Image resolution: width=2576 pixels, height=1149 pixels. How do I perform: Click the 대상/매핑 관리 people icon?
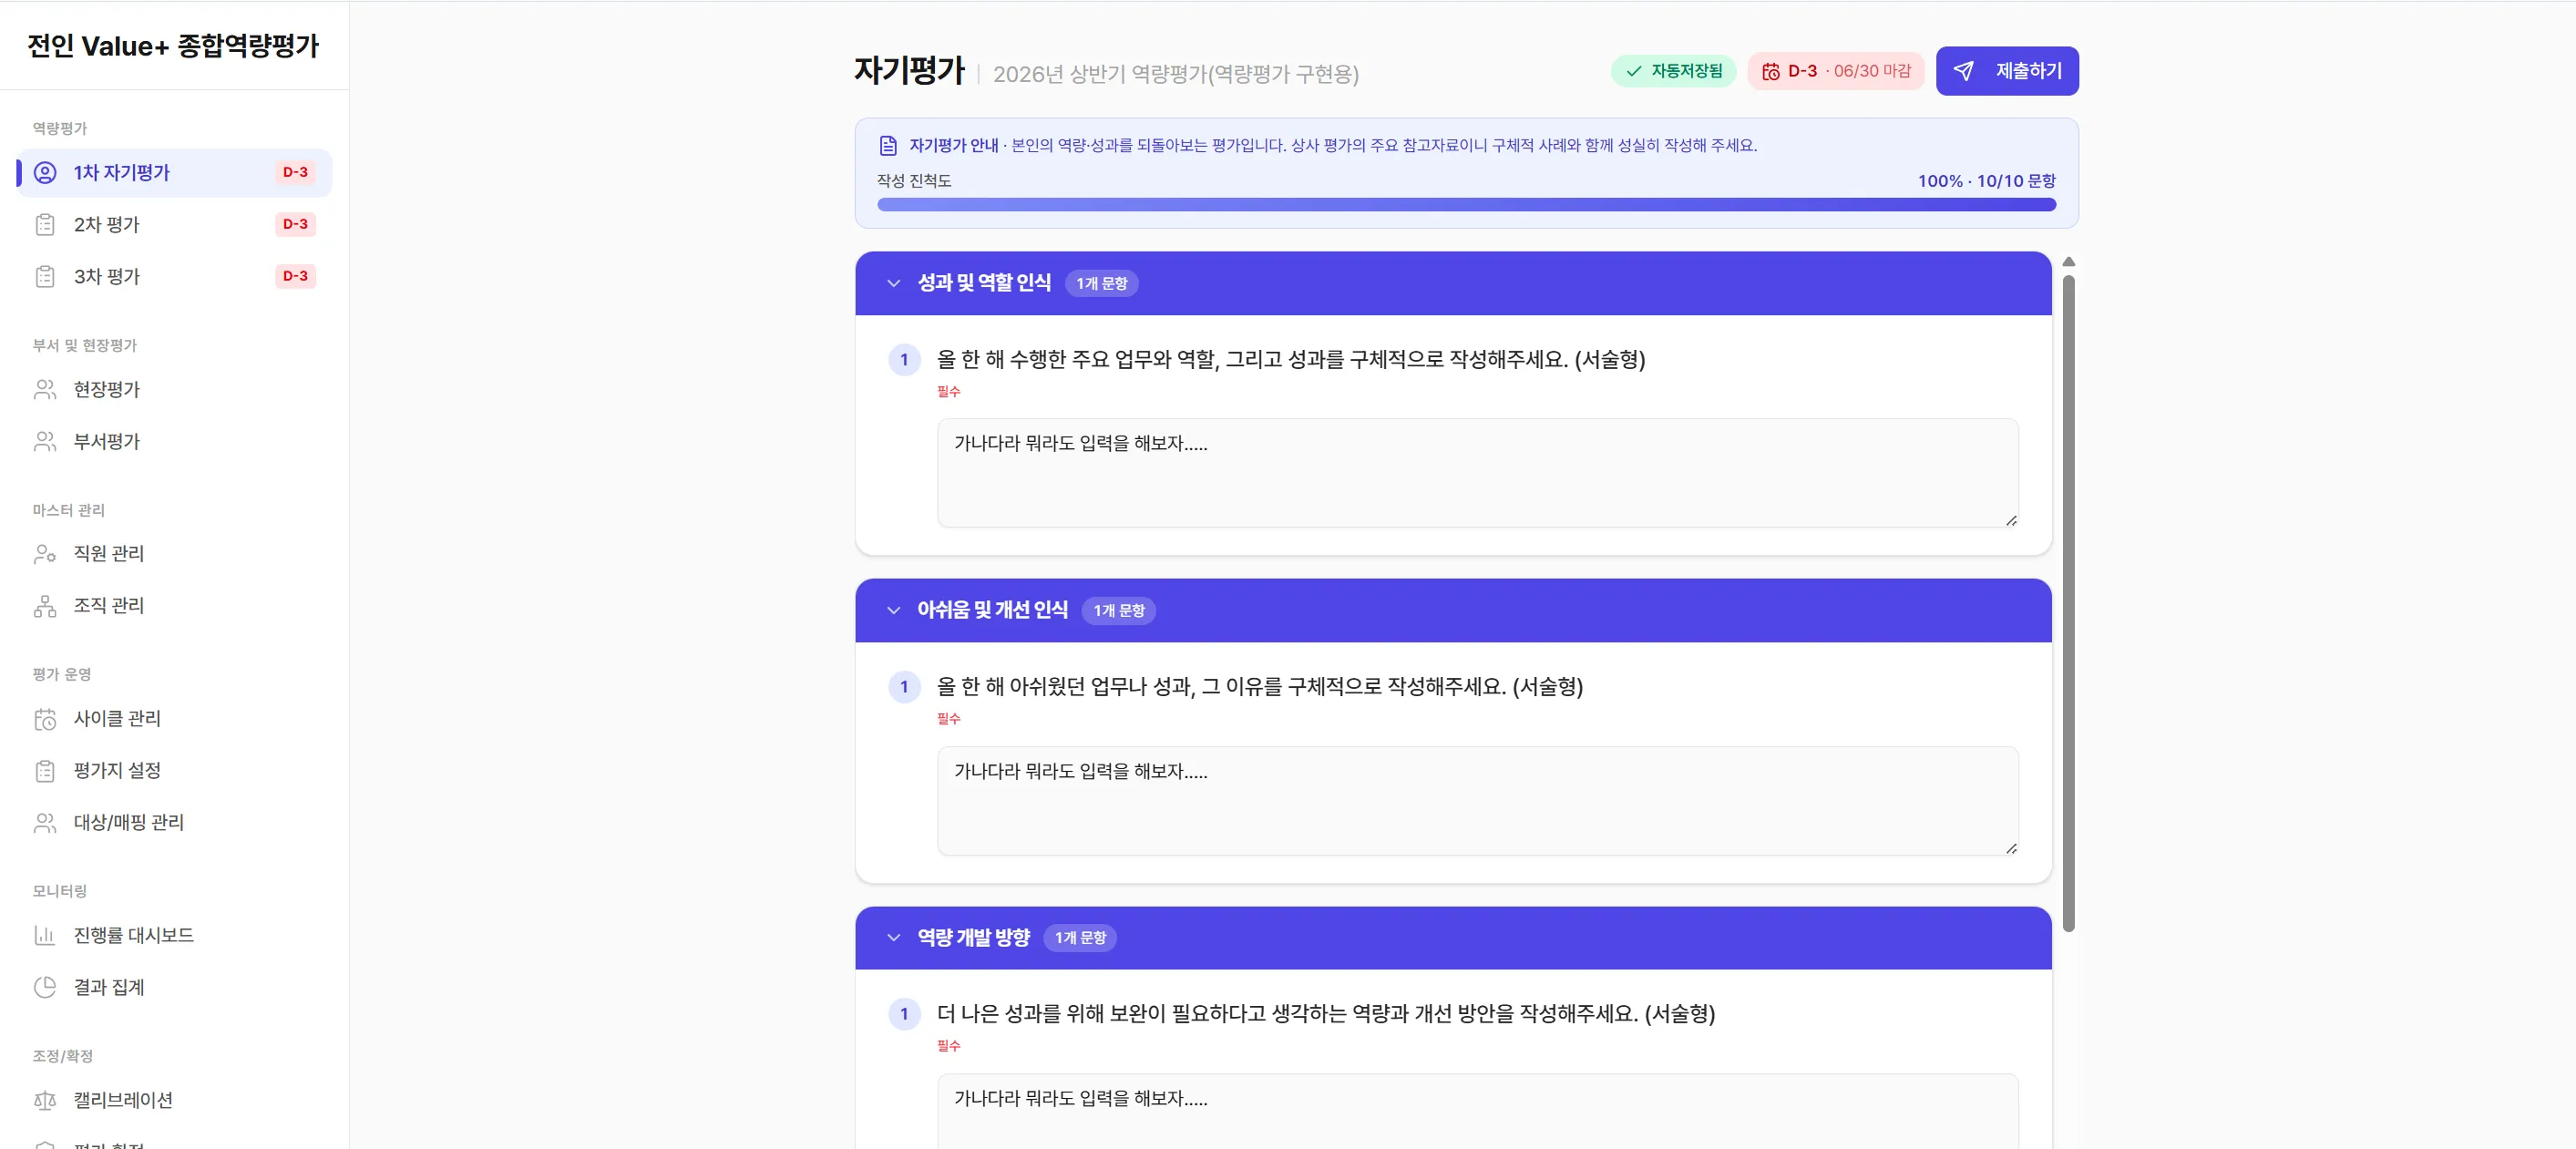45,823
